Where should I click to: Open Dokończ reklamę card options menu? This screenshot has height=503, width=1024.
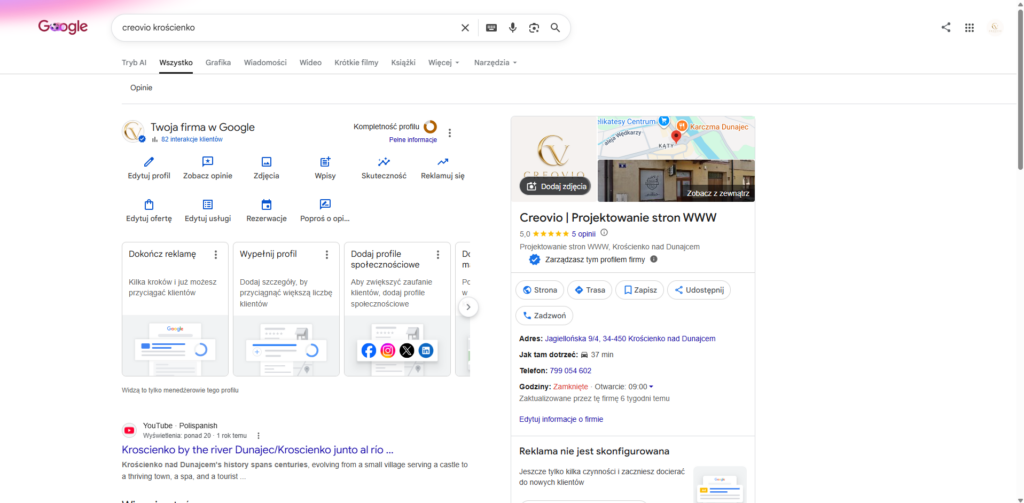tap(216, 254)
